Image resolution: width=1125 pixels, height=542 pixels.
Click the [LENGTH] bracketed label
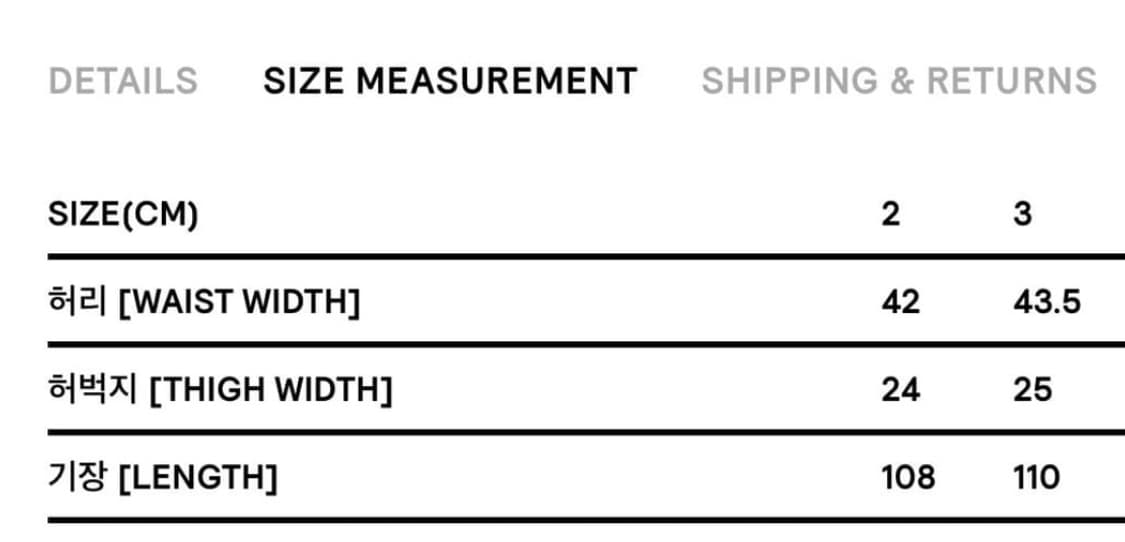pyautogui.click(x=197, y=478)
